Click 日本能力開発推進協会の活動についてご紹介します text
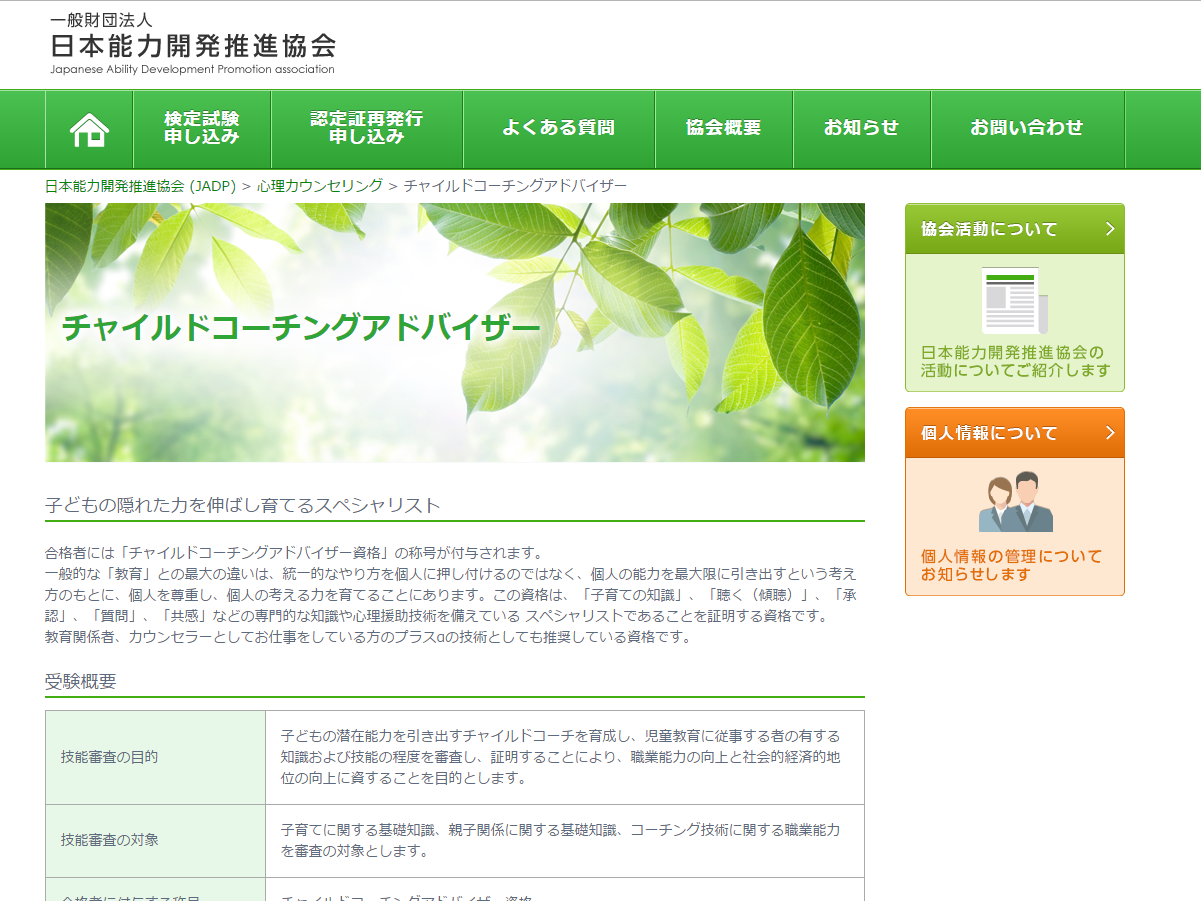 coord(1015,361)
